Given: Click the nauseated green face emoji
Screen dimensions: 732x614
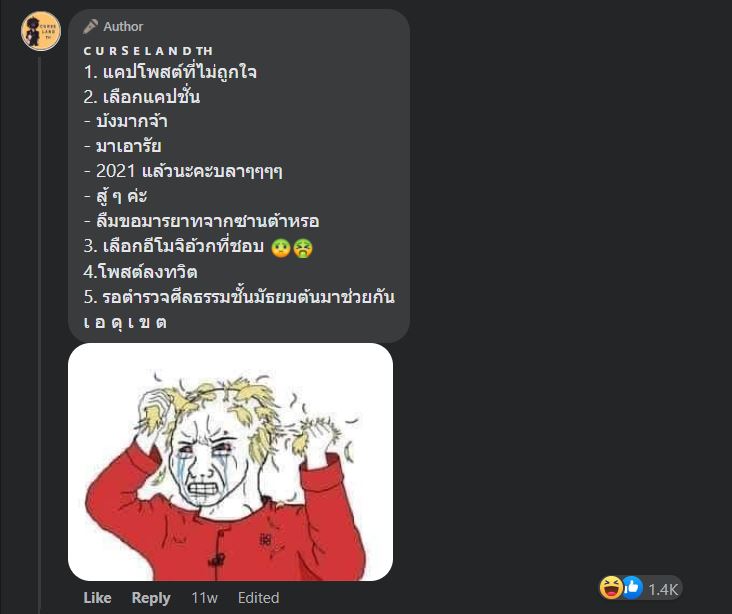Looking at the screenshot, I should (x=281, y=248).
